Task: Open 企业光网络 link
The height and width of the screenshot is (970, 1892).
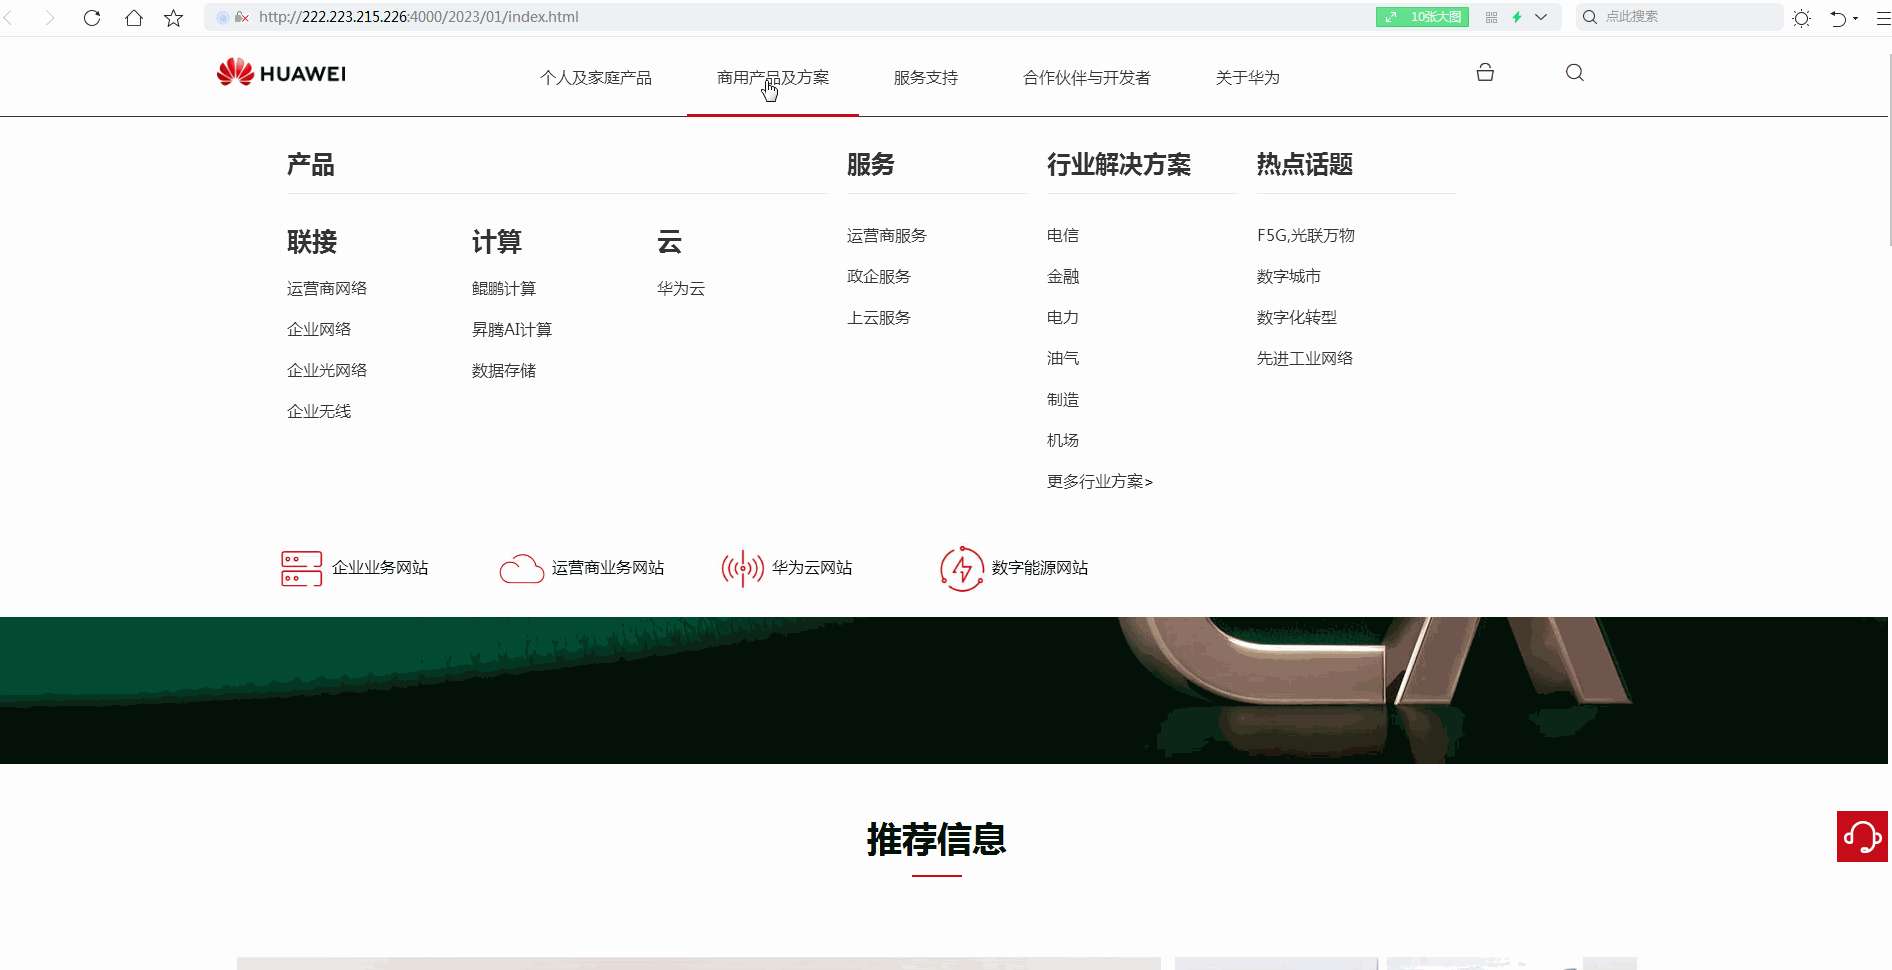Action: pyautogui.click(x=327, y=370)
